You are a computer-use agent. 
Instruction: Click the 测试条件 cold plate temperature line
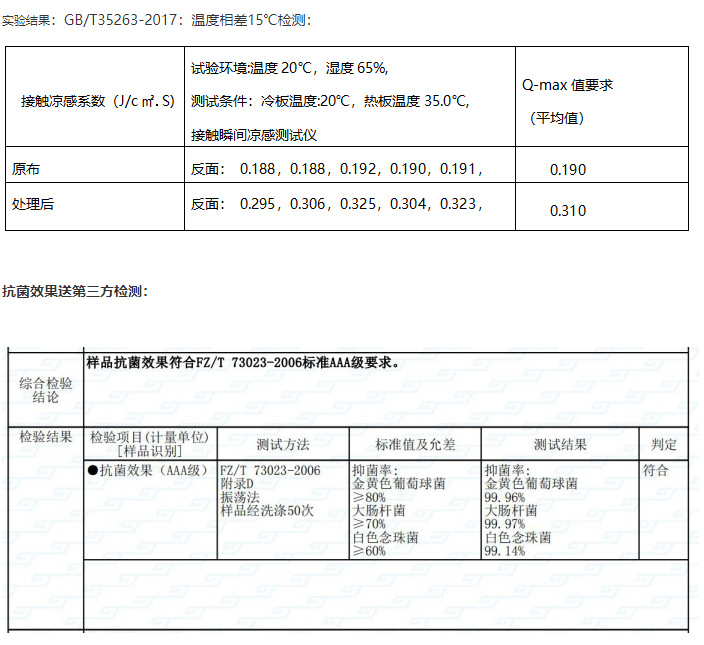click(329, 101)
